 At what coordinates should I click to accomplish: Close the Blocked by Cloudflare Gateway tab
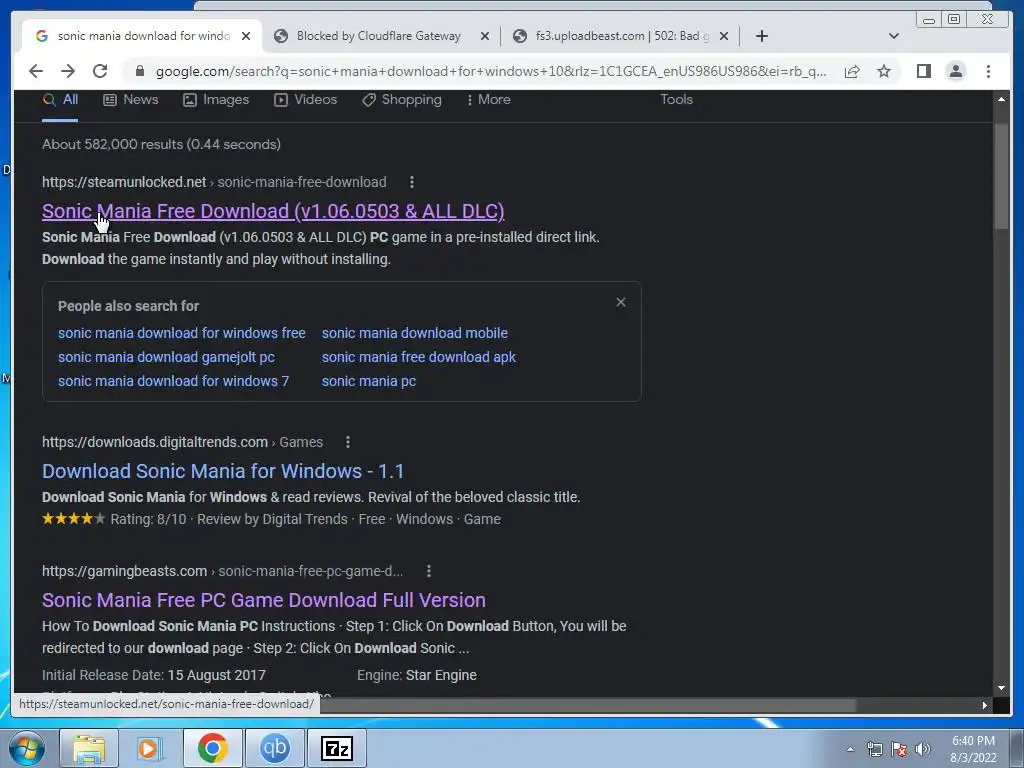point(485,36)
